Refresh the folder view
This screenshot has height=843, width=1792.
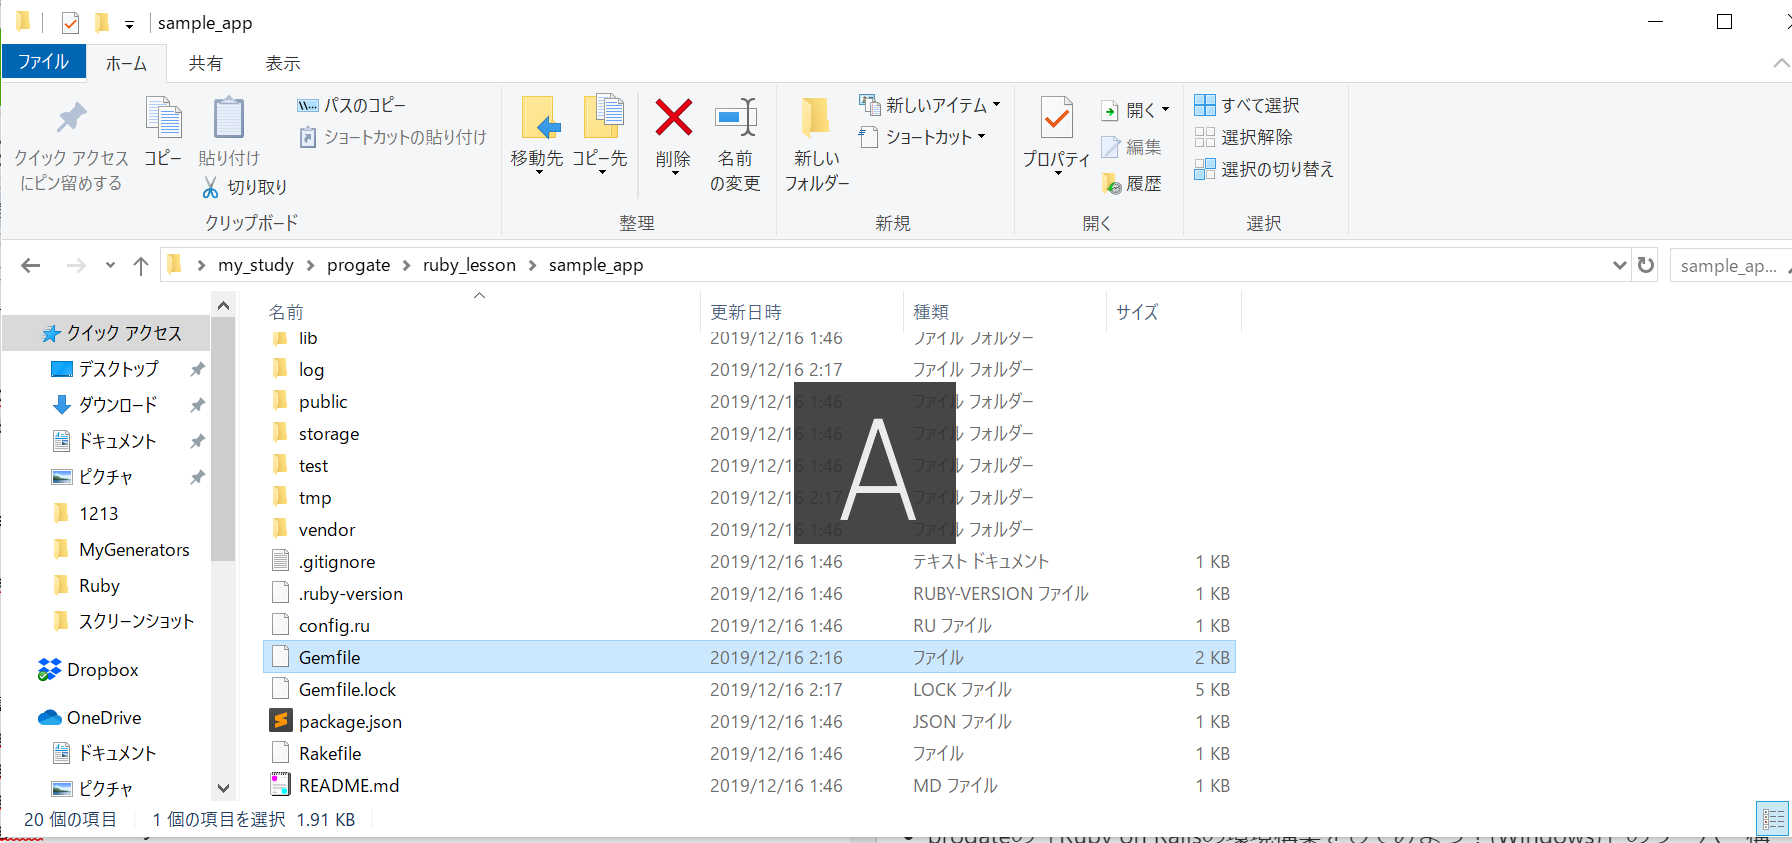1646,265
